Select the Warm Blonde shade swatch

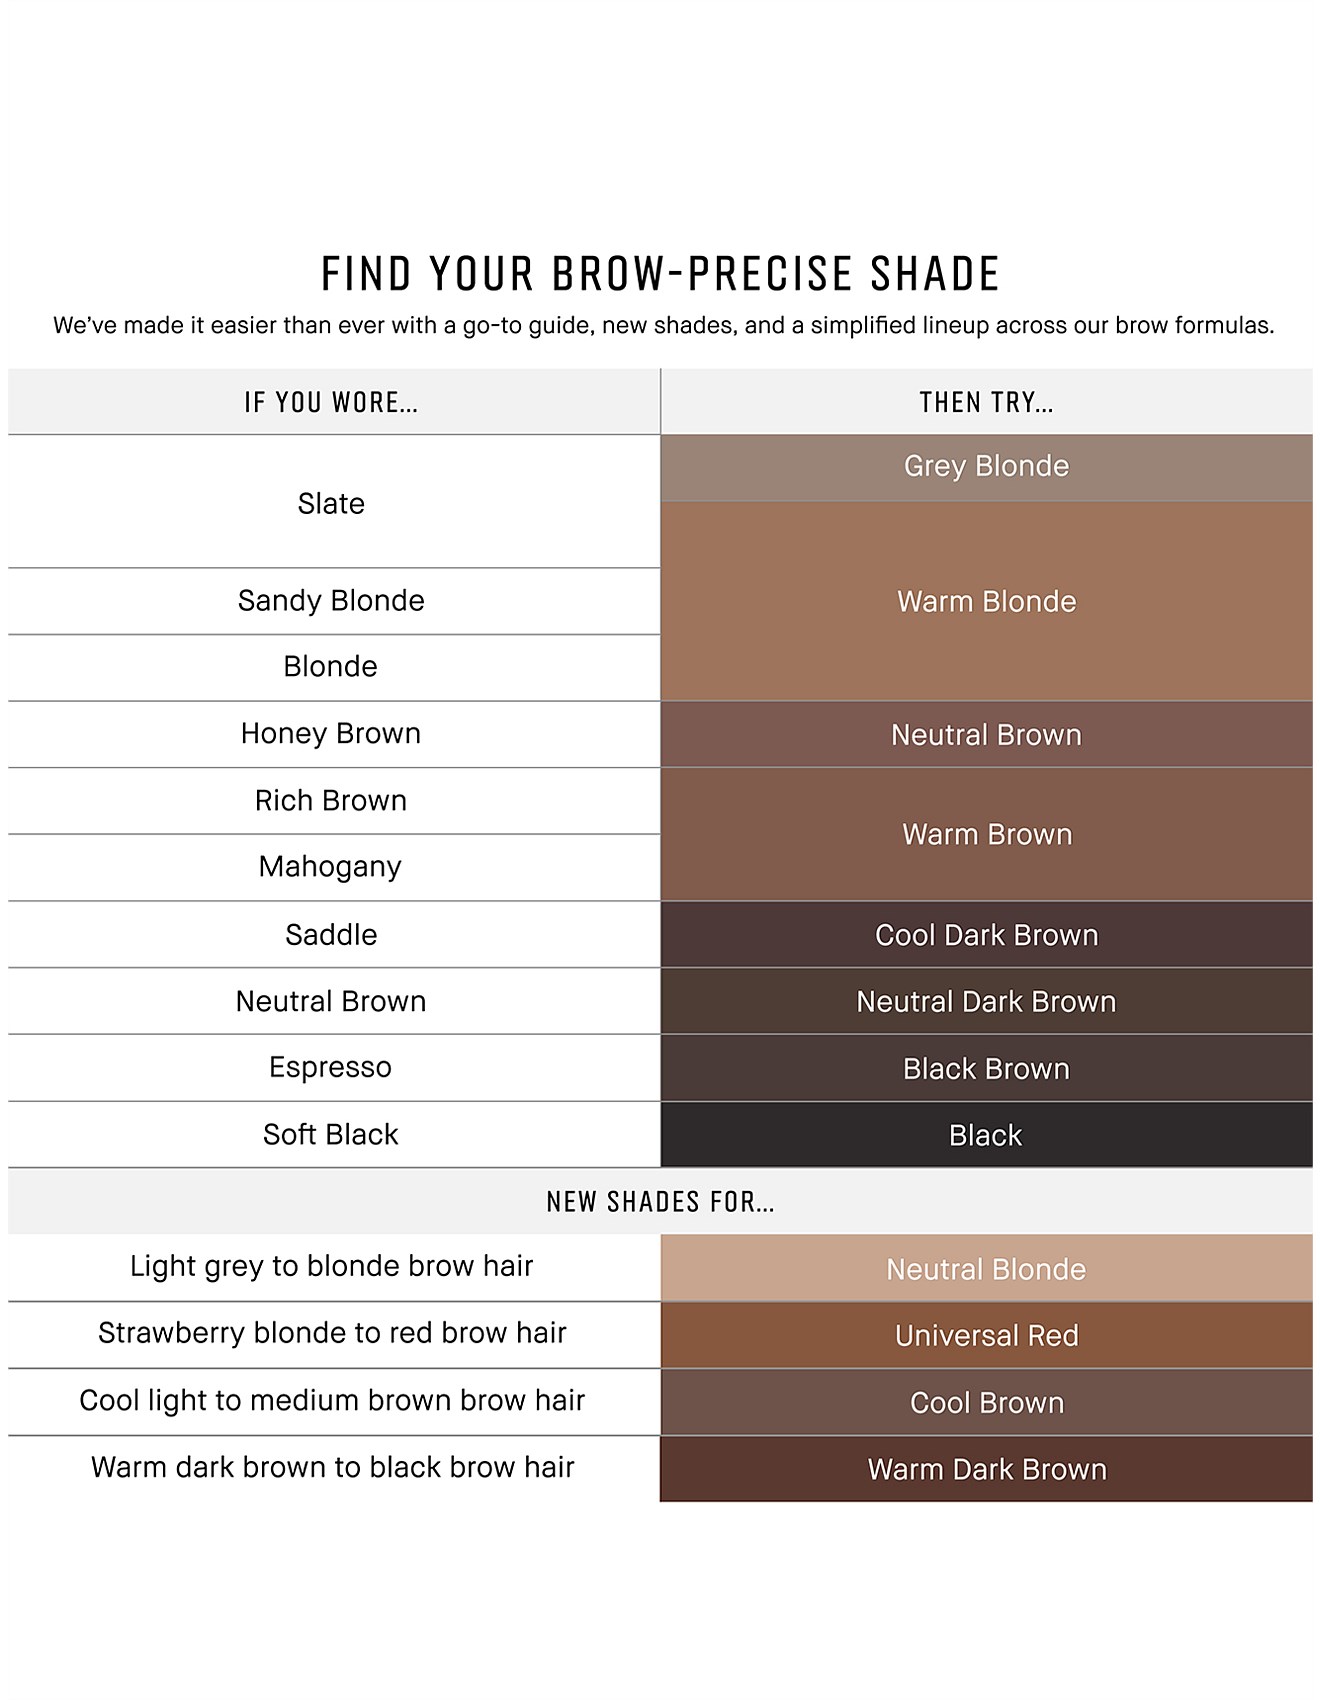click(986, 601)
